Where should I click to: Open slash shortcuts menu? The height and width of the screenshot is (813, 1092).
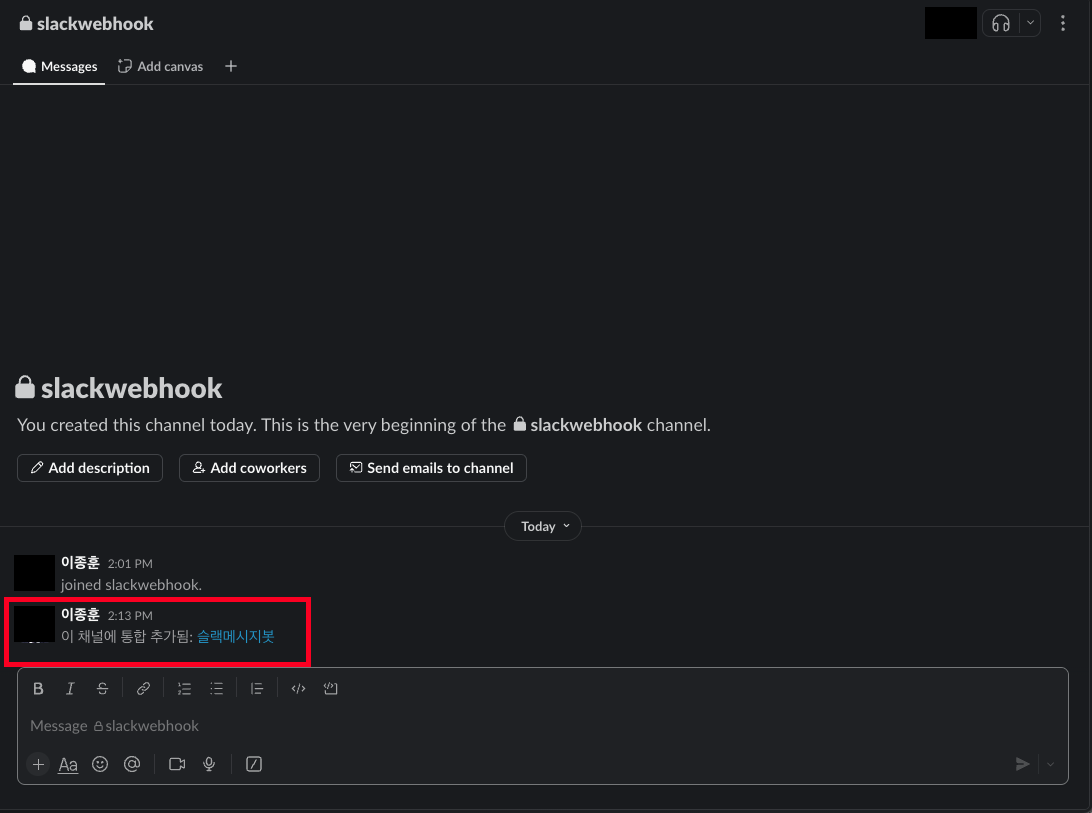[x=254, y=764]
